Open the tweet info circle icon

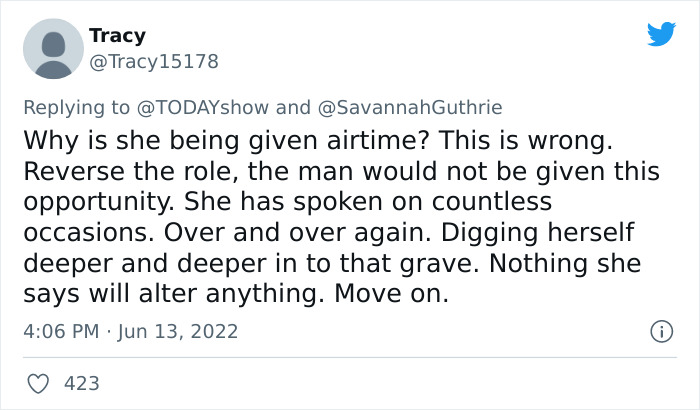click(x=659, y=330)
